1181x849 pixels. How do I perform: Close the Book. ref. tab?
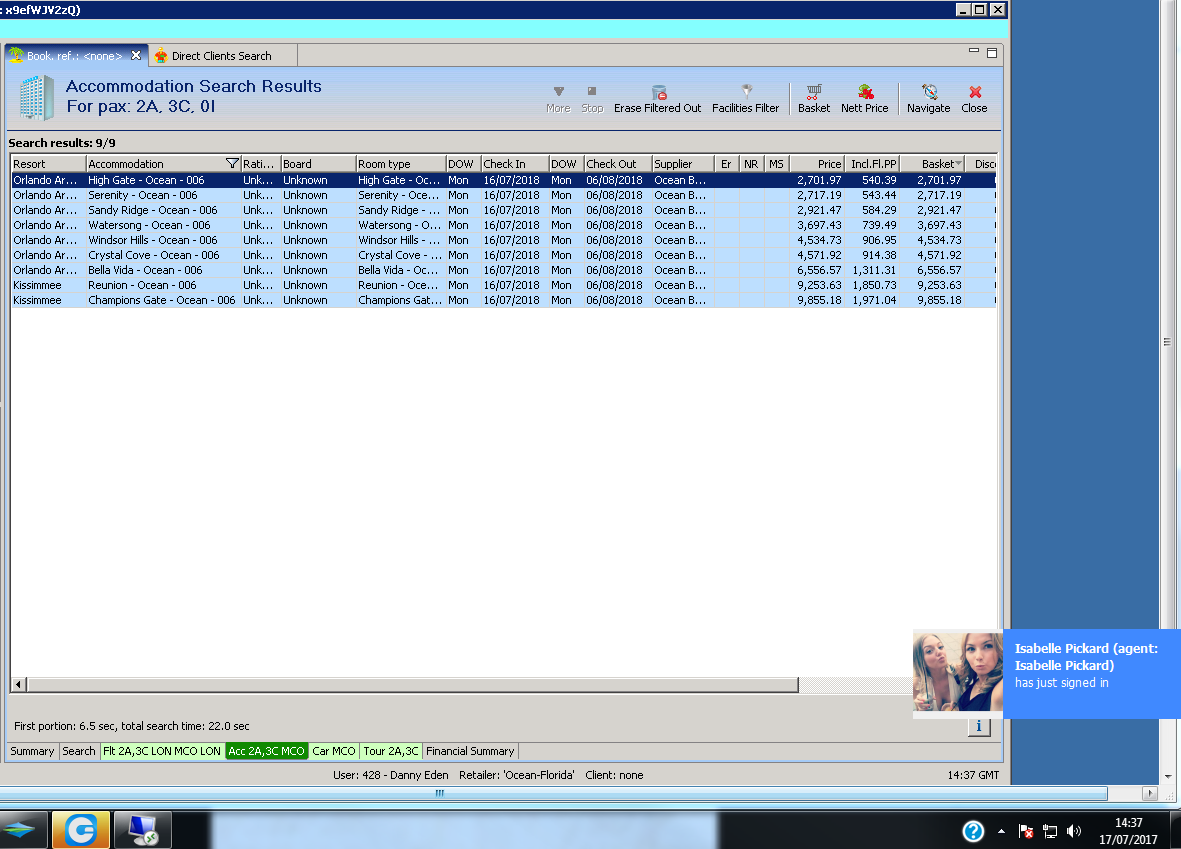click(136, 55)
